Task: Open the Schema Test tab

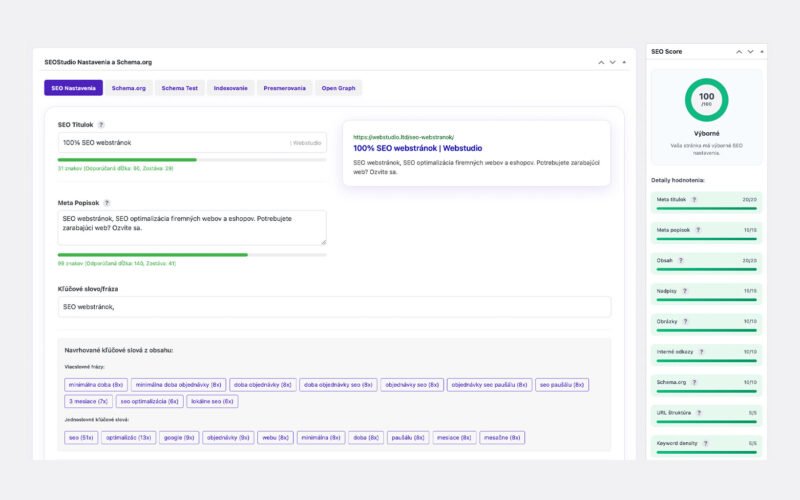Action: click(x=180, y=88)
